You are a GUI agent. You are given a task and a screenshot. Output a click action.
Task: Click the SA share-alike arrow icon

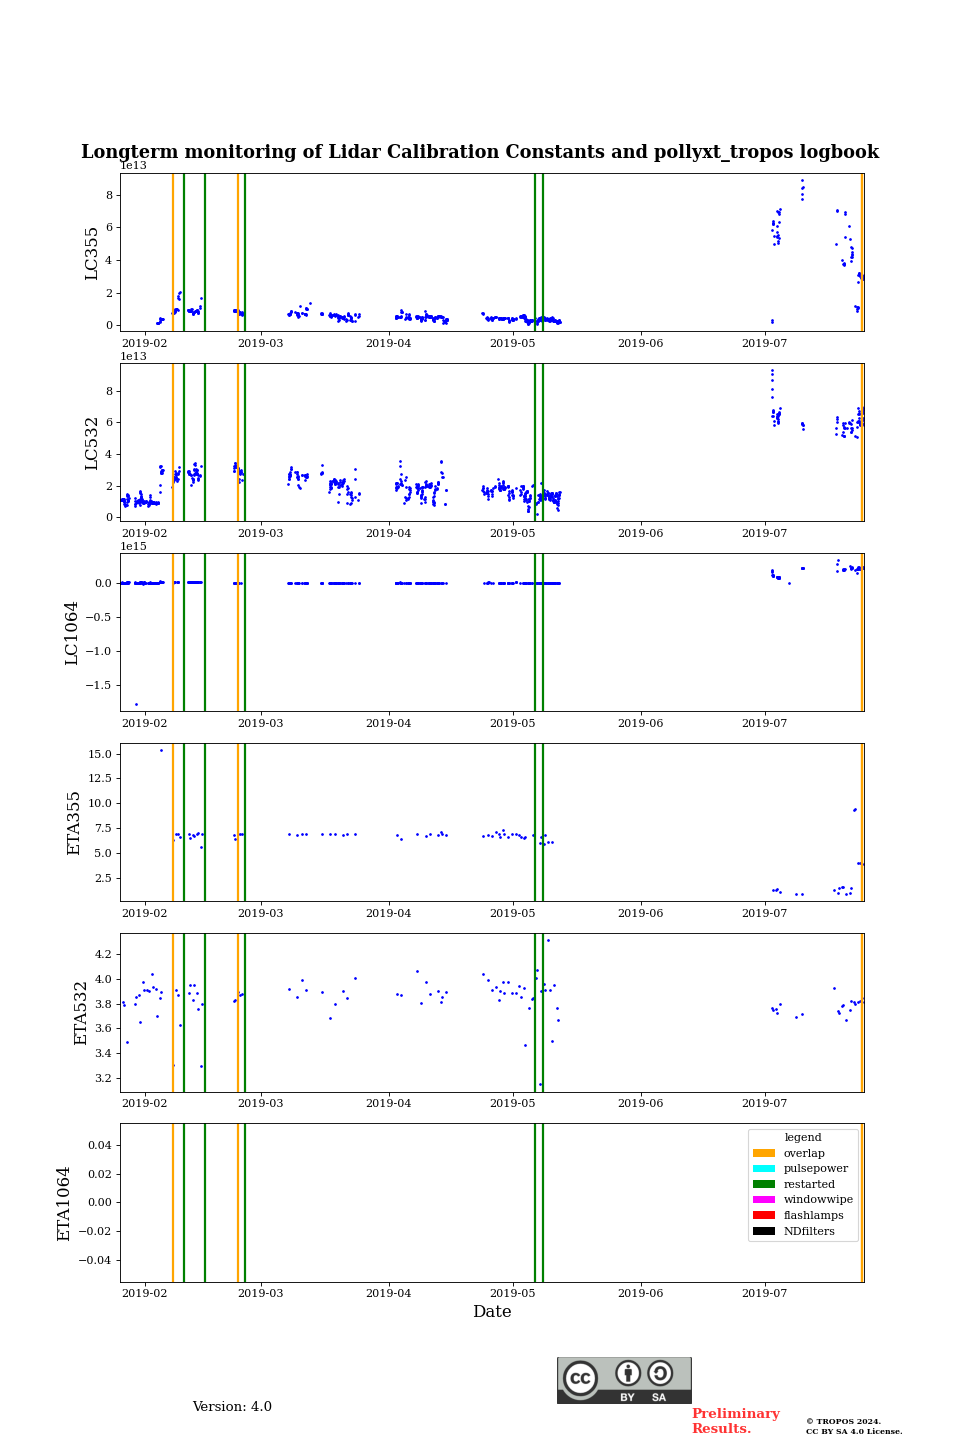tap(660, 1374)
